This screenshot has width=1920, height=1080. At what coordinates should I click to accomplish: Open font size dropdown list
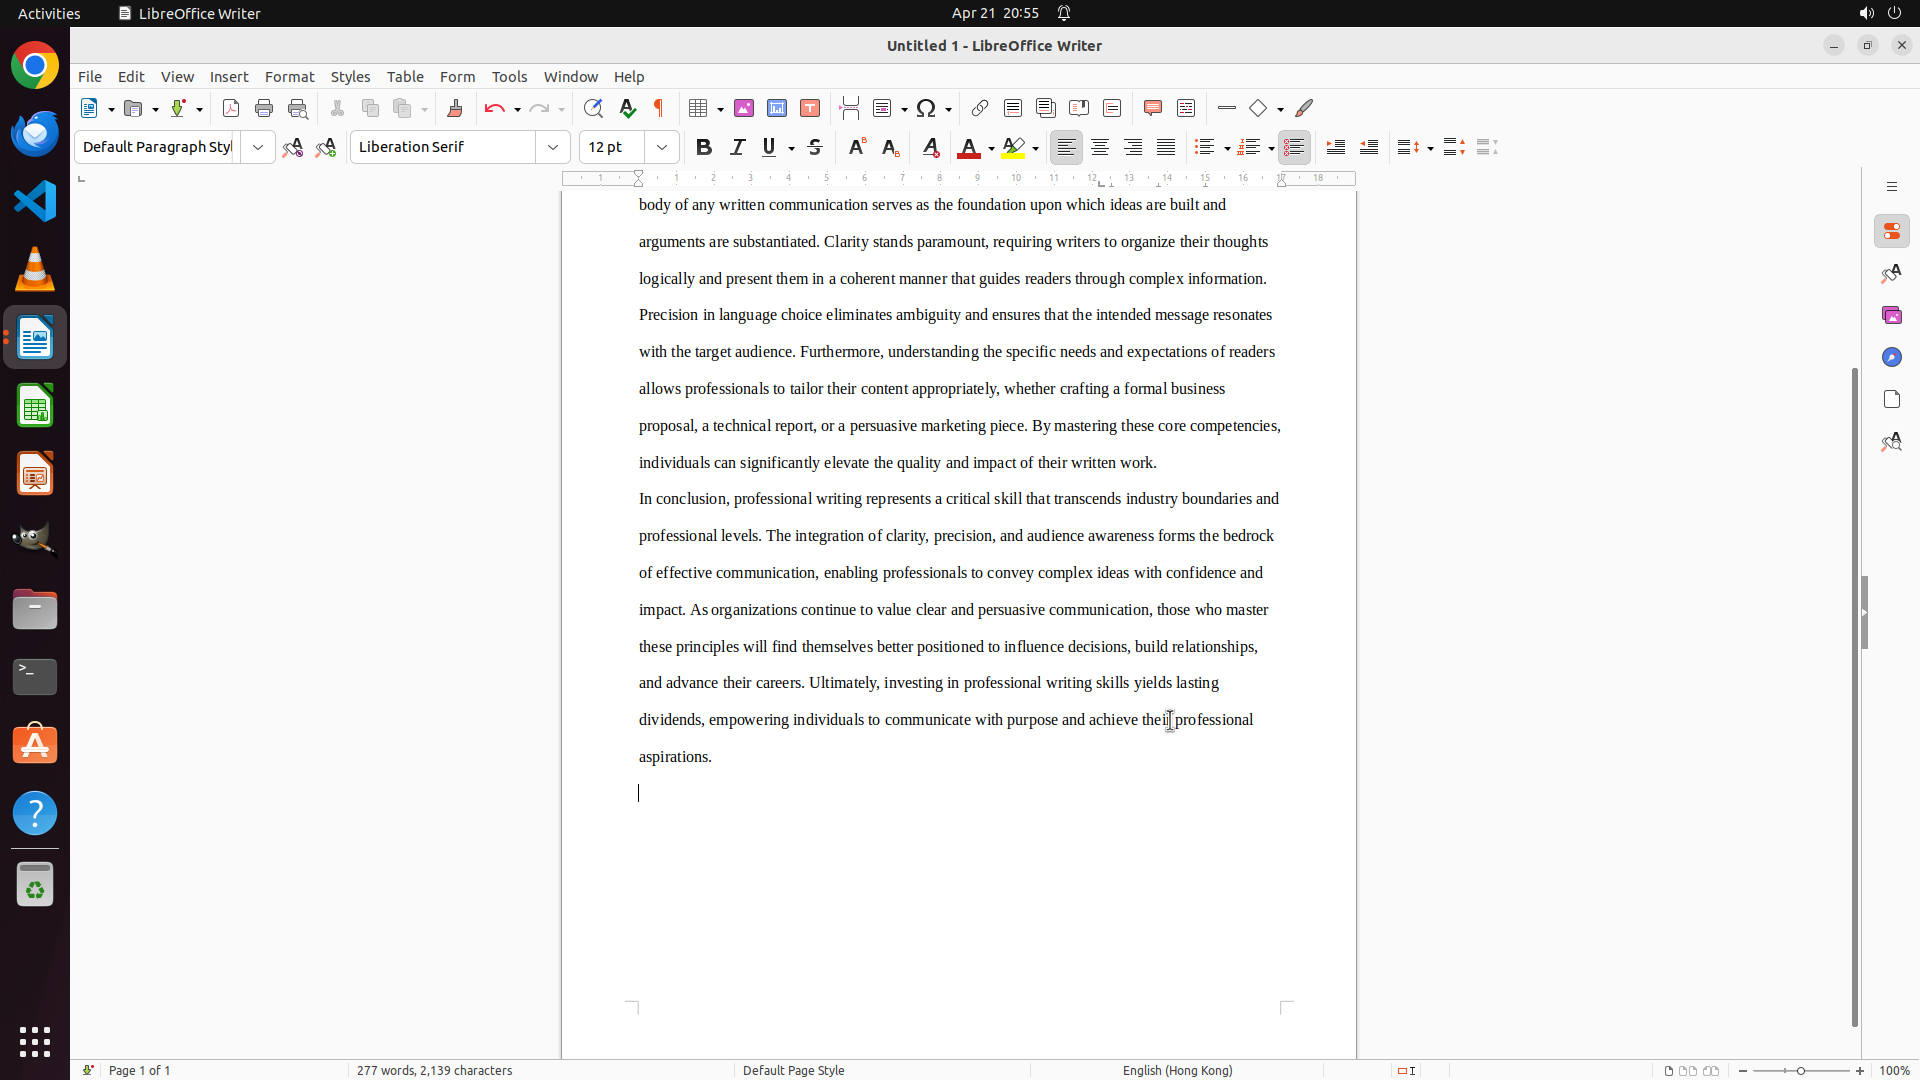tap(662, 147)
